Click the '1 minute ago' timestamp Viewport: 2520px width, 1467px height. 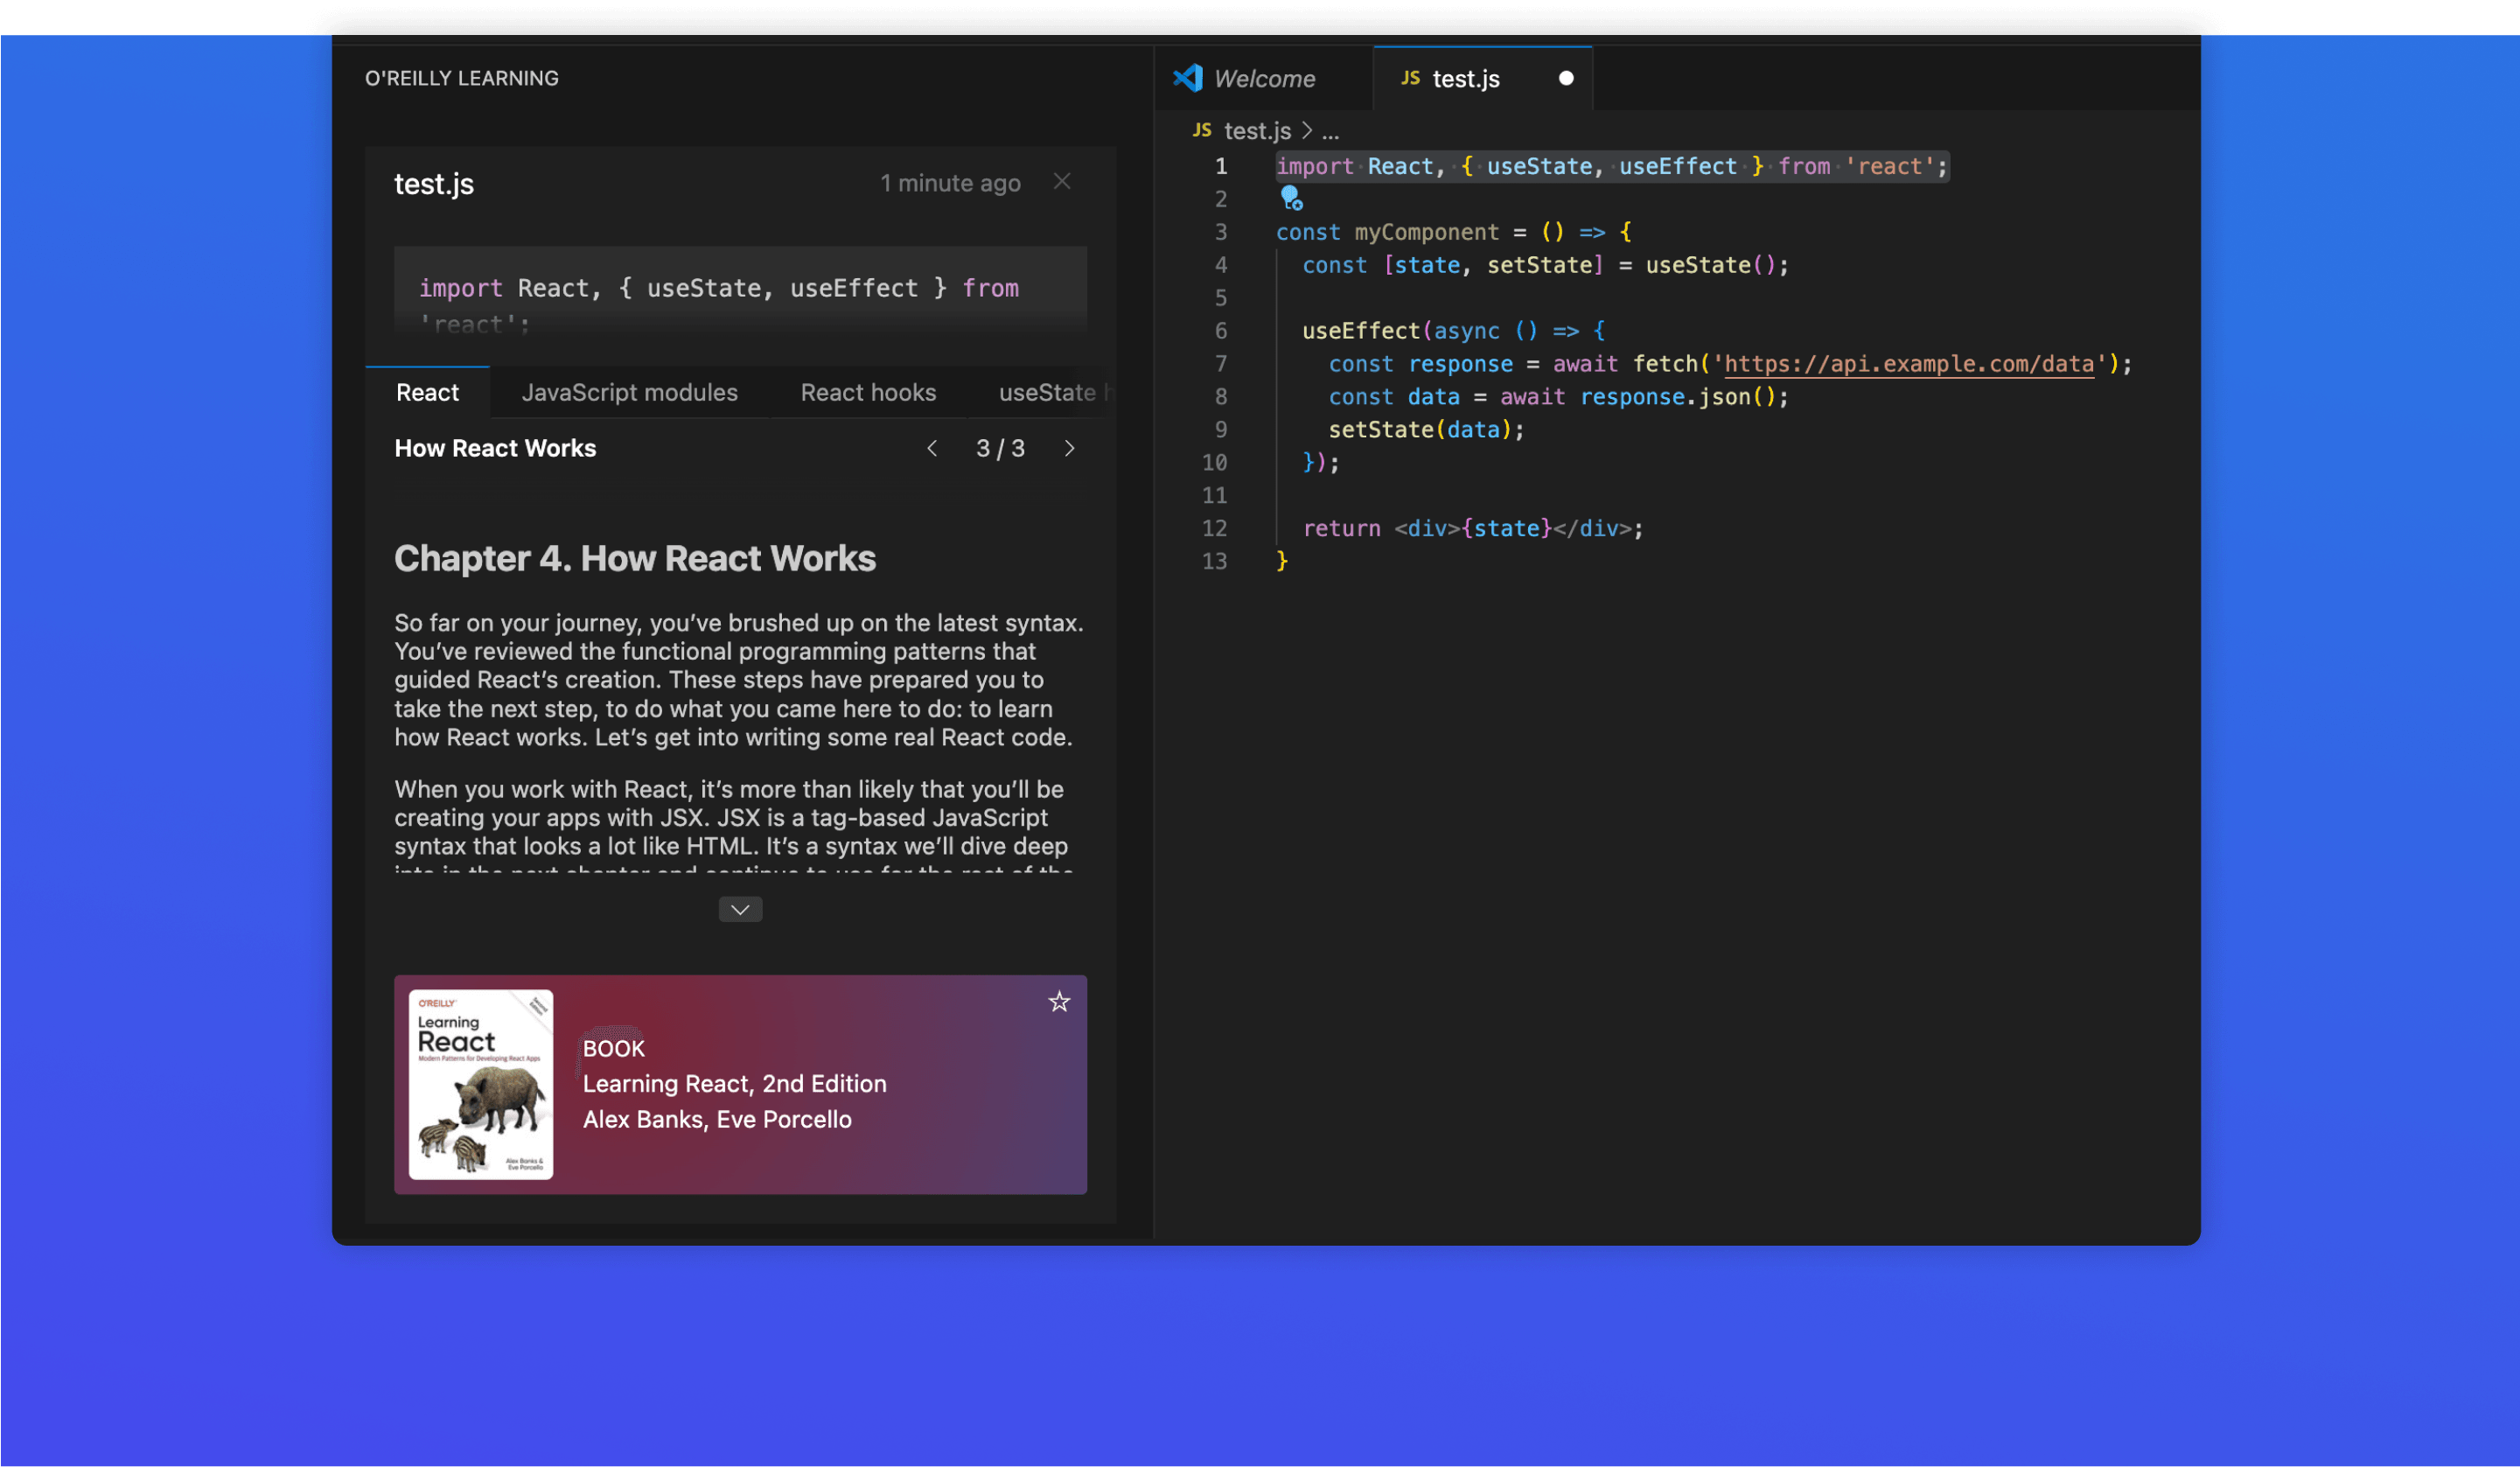(950, 183)
